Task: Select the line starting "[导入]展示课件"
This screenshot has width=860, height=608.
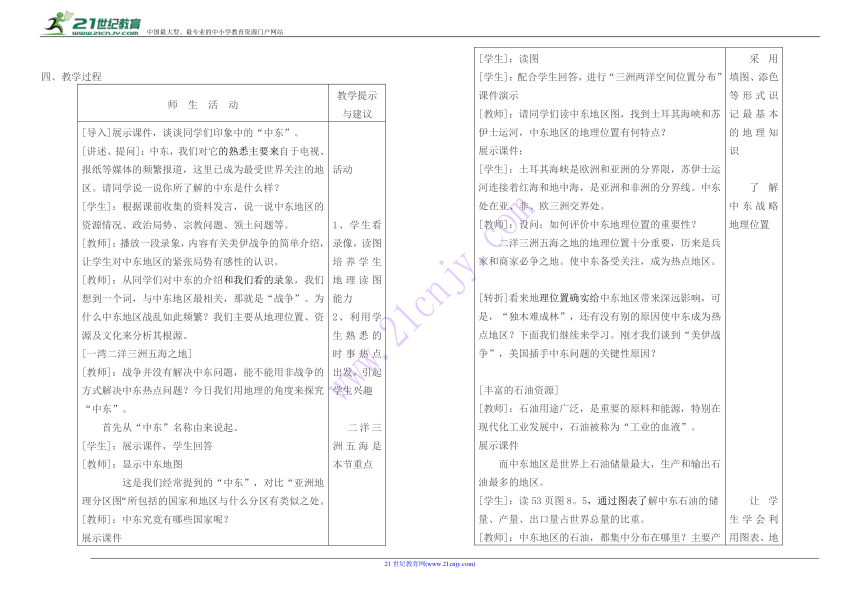Action: [x=191, y=133]
